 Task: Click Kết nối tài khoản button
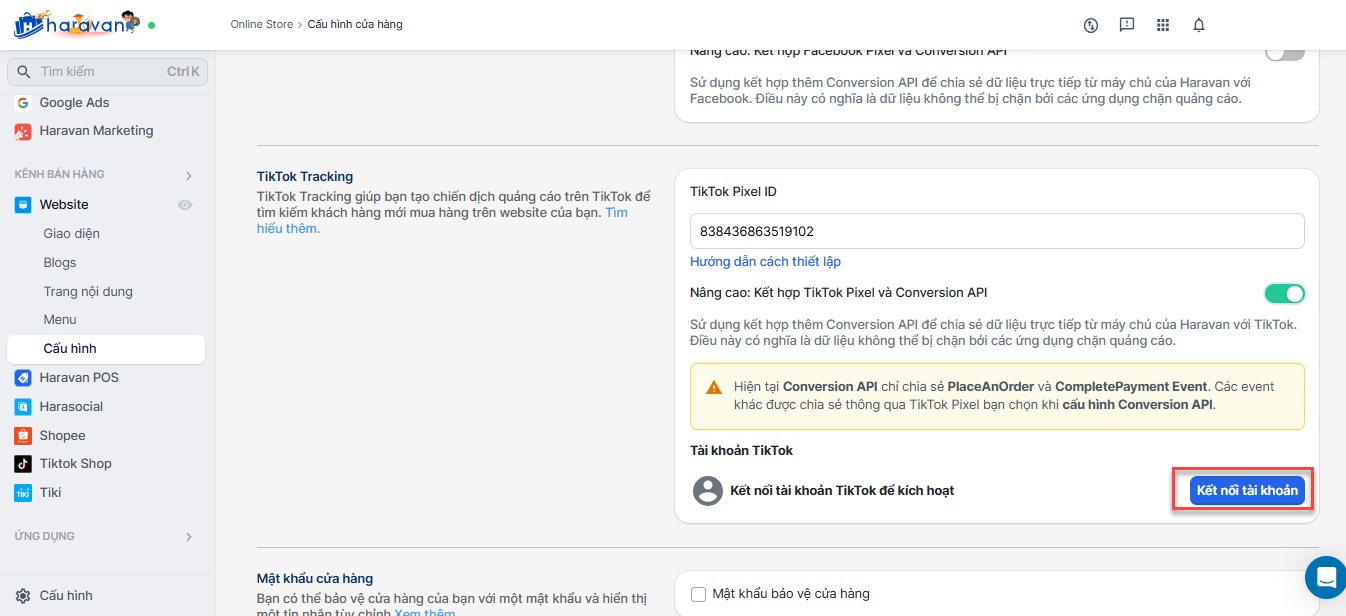click(1247, 490)
